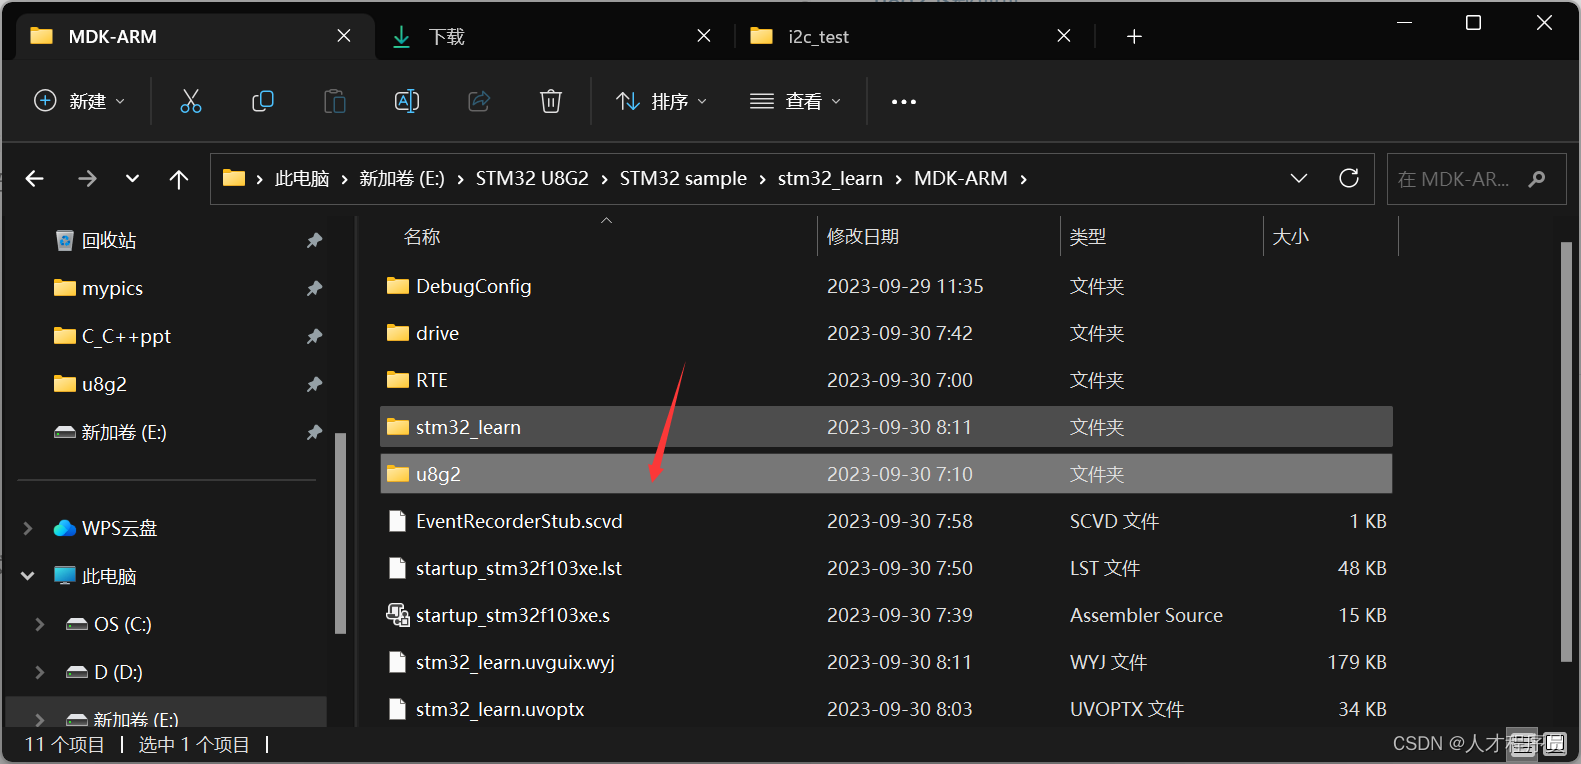Viewport: 1581px width, 764px height.
Task: Go forward with the right arrow
Action: coord(87,179)
